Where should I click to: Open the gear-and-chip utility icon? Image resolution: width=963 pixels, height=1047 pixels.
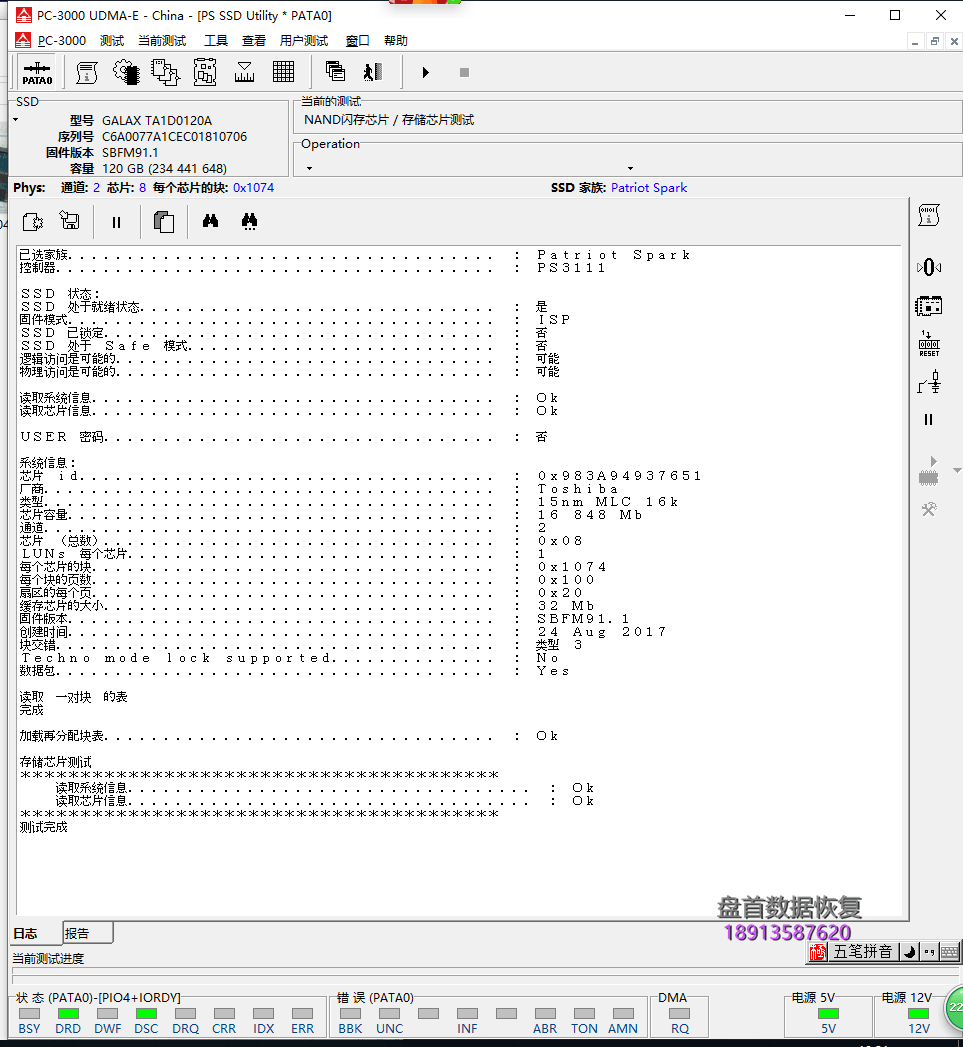coord(126,72)
